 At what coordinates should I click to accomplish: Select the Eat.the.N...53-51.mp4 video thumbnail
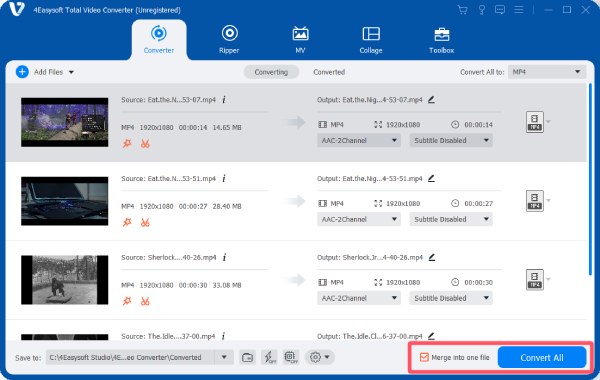coord(65,201)
